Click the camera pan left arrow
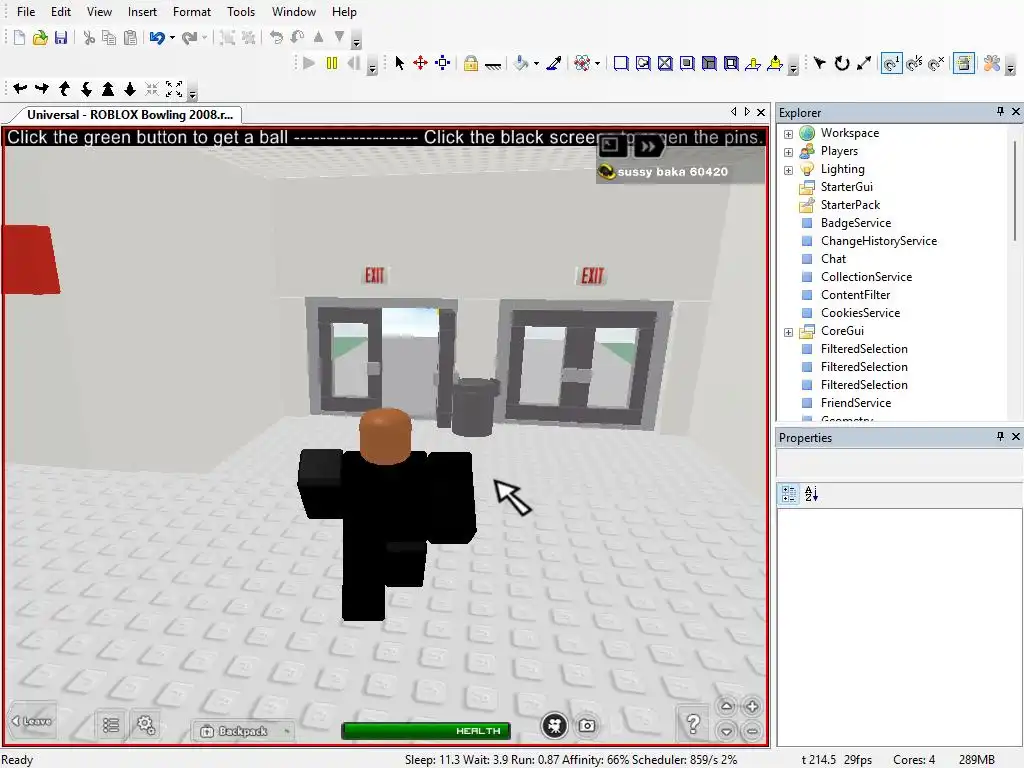 tap(20, 89)
